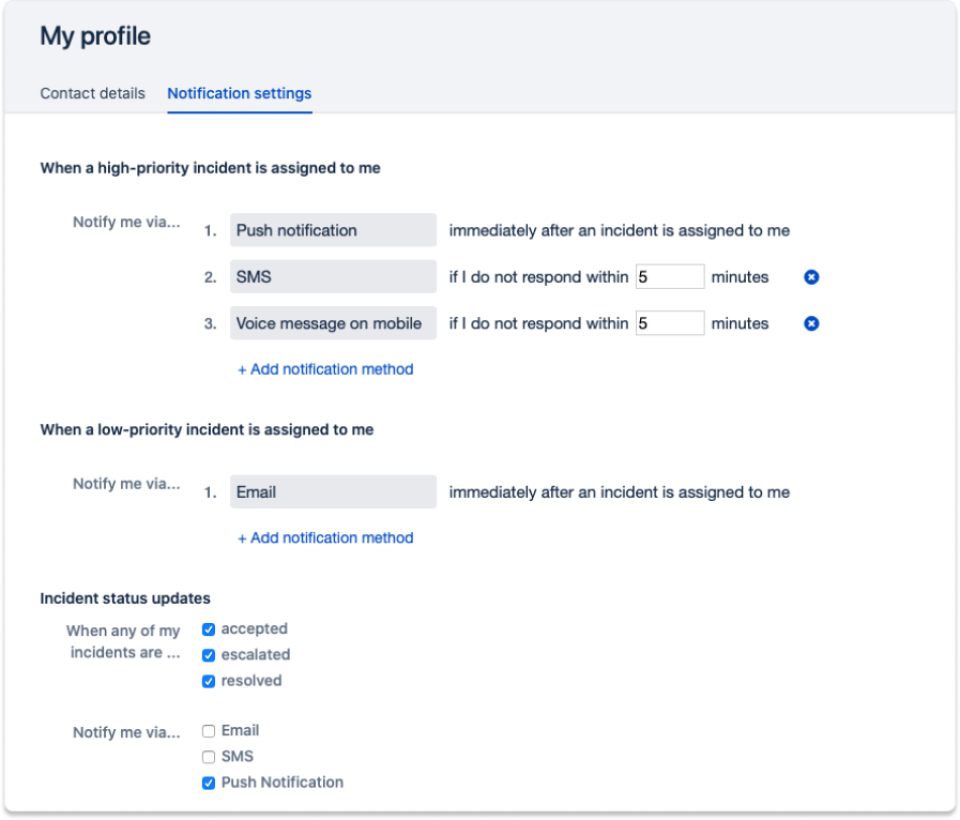960x820 pixels.
Task: Change the SMS method for step 2
Action: [333, 277]
